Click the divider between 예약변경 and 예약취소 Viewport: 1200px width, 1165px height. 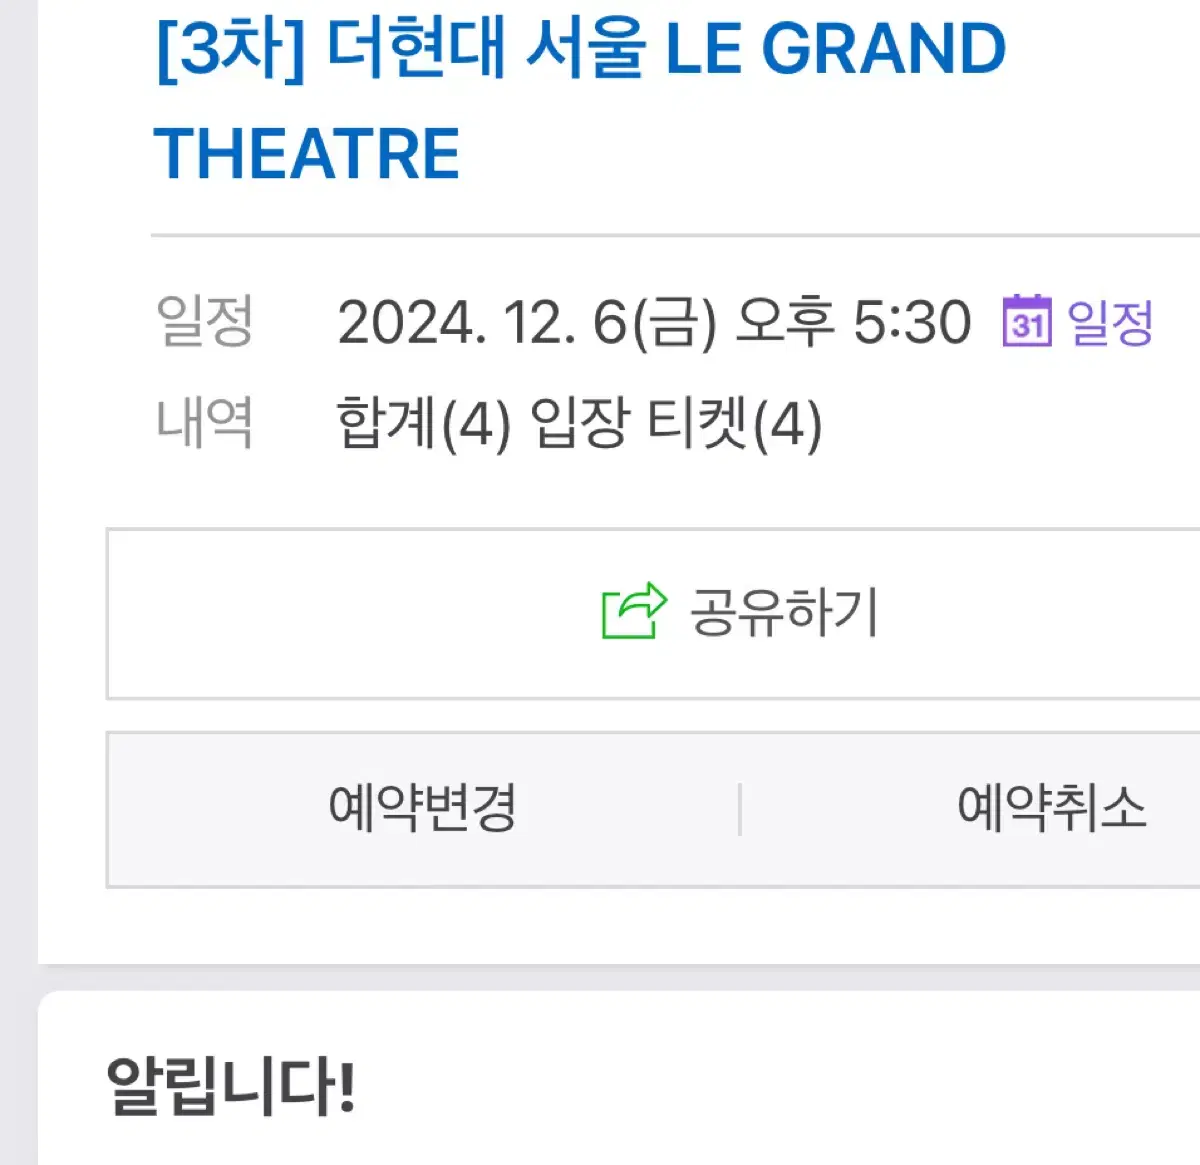pyautogui.click(x=740, y=809)
